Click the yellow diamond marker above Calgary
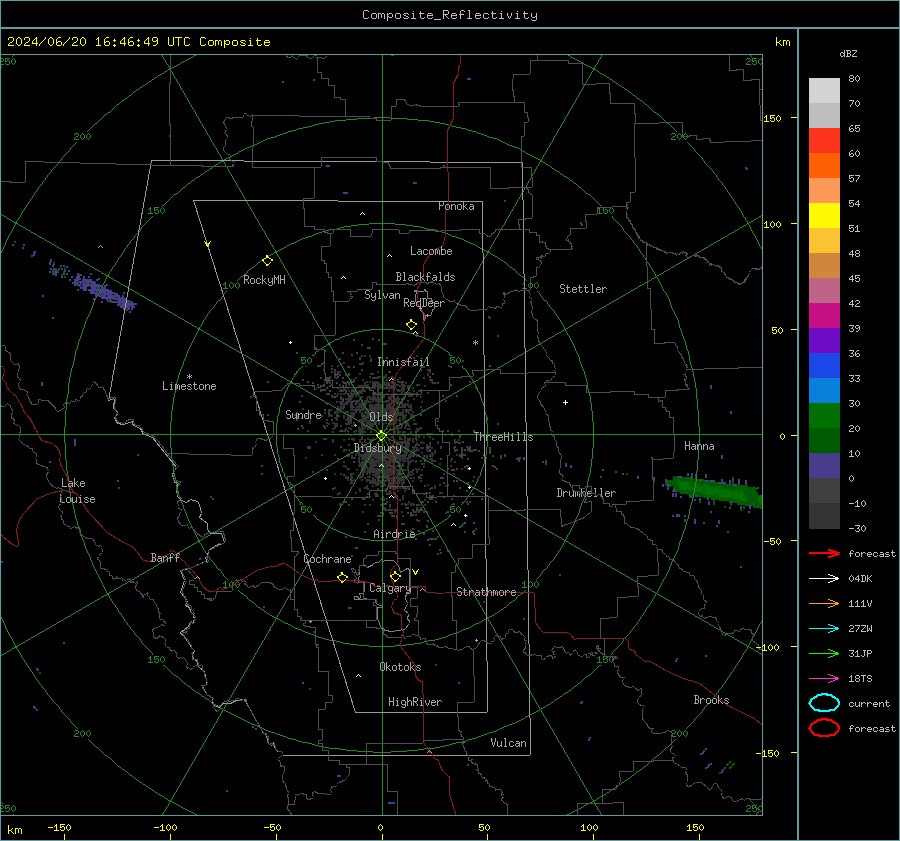This screenshot has height=841, width=900. click(395, 576)
